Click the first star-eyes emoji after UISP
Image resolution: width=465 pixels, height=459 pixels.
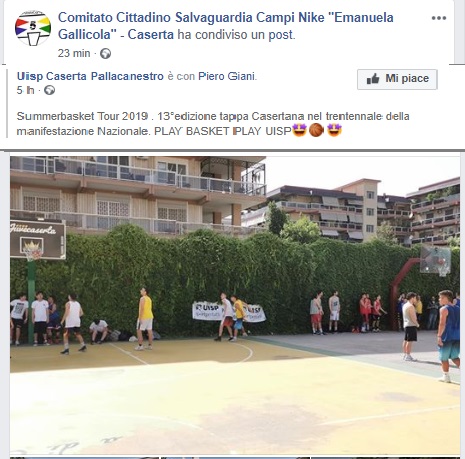[299, 130]
